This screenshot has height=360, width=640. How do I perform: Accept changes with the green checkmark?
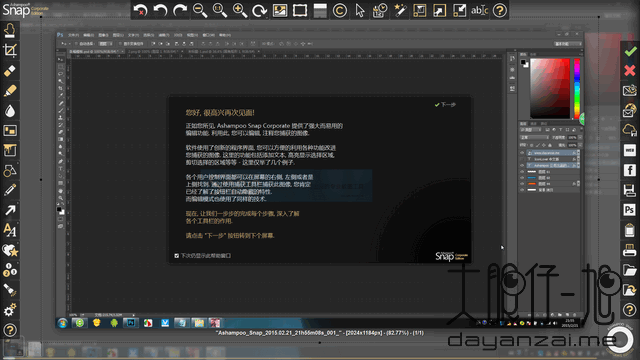(x=630, y=51)
